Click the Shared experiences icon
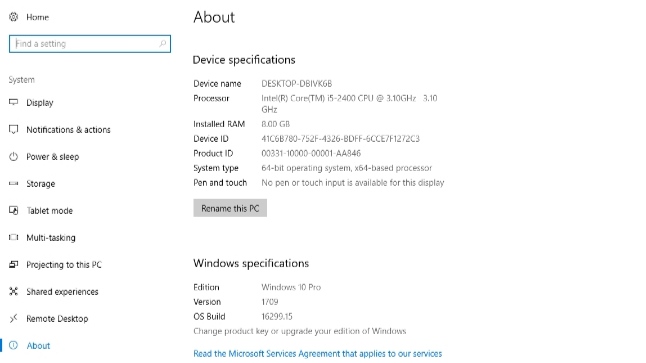This screenshot has height=363, width=646. coord(14,291)
